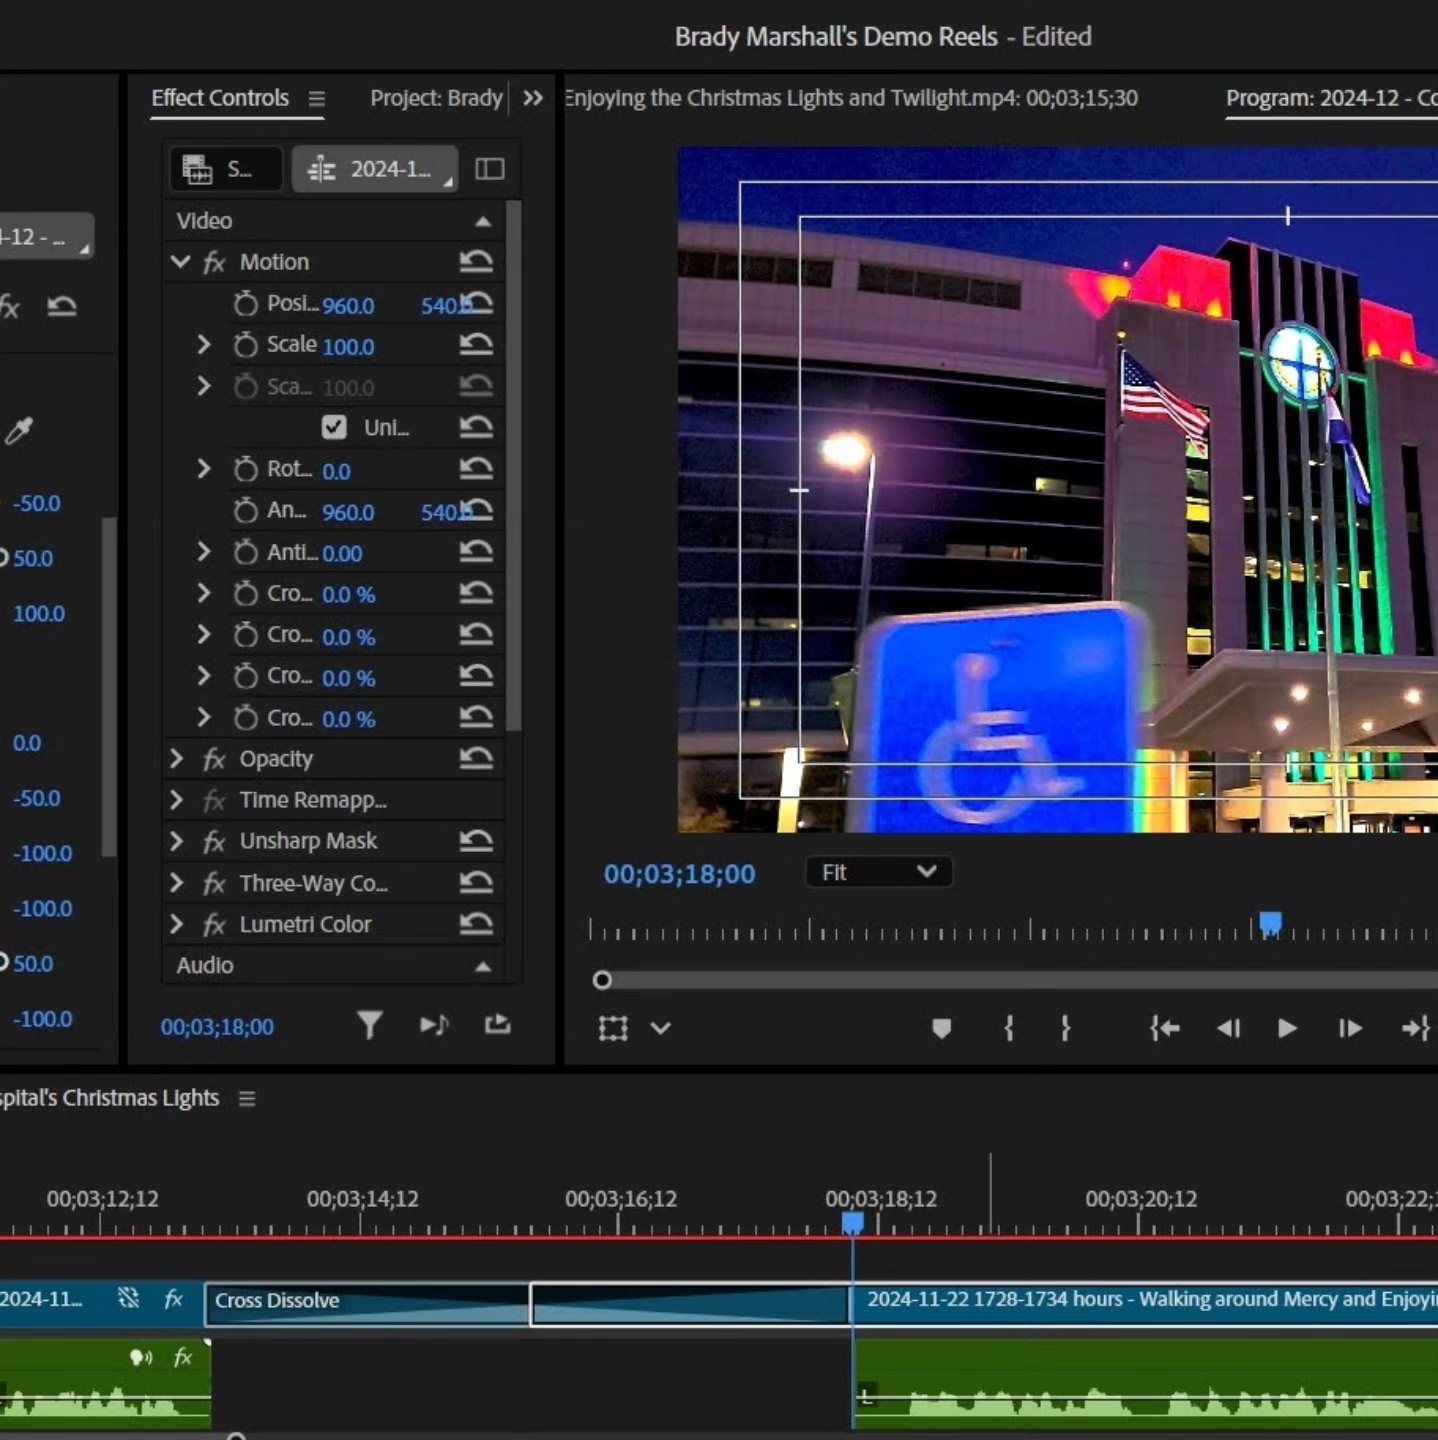
Task: Expand Time Remapping effect
Action: click(x=177, y=800)
